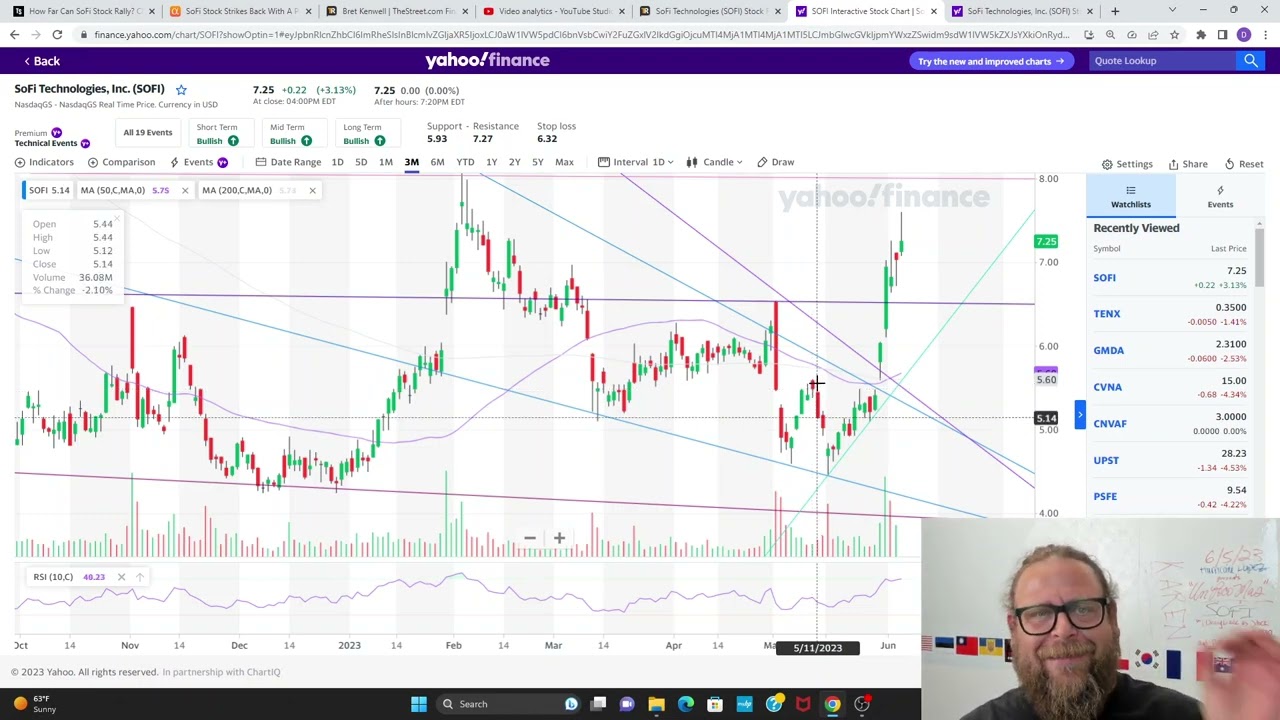This screenshot has width=1280, height=720.
Task: Open the Indicators menu
Action: coord(44,162)
